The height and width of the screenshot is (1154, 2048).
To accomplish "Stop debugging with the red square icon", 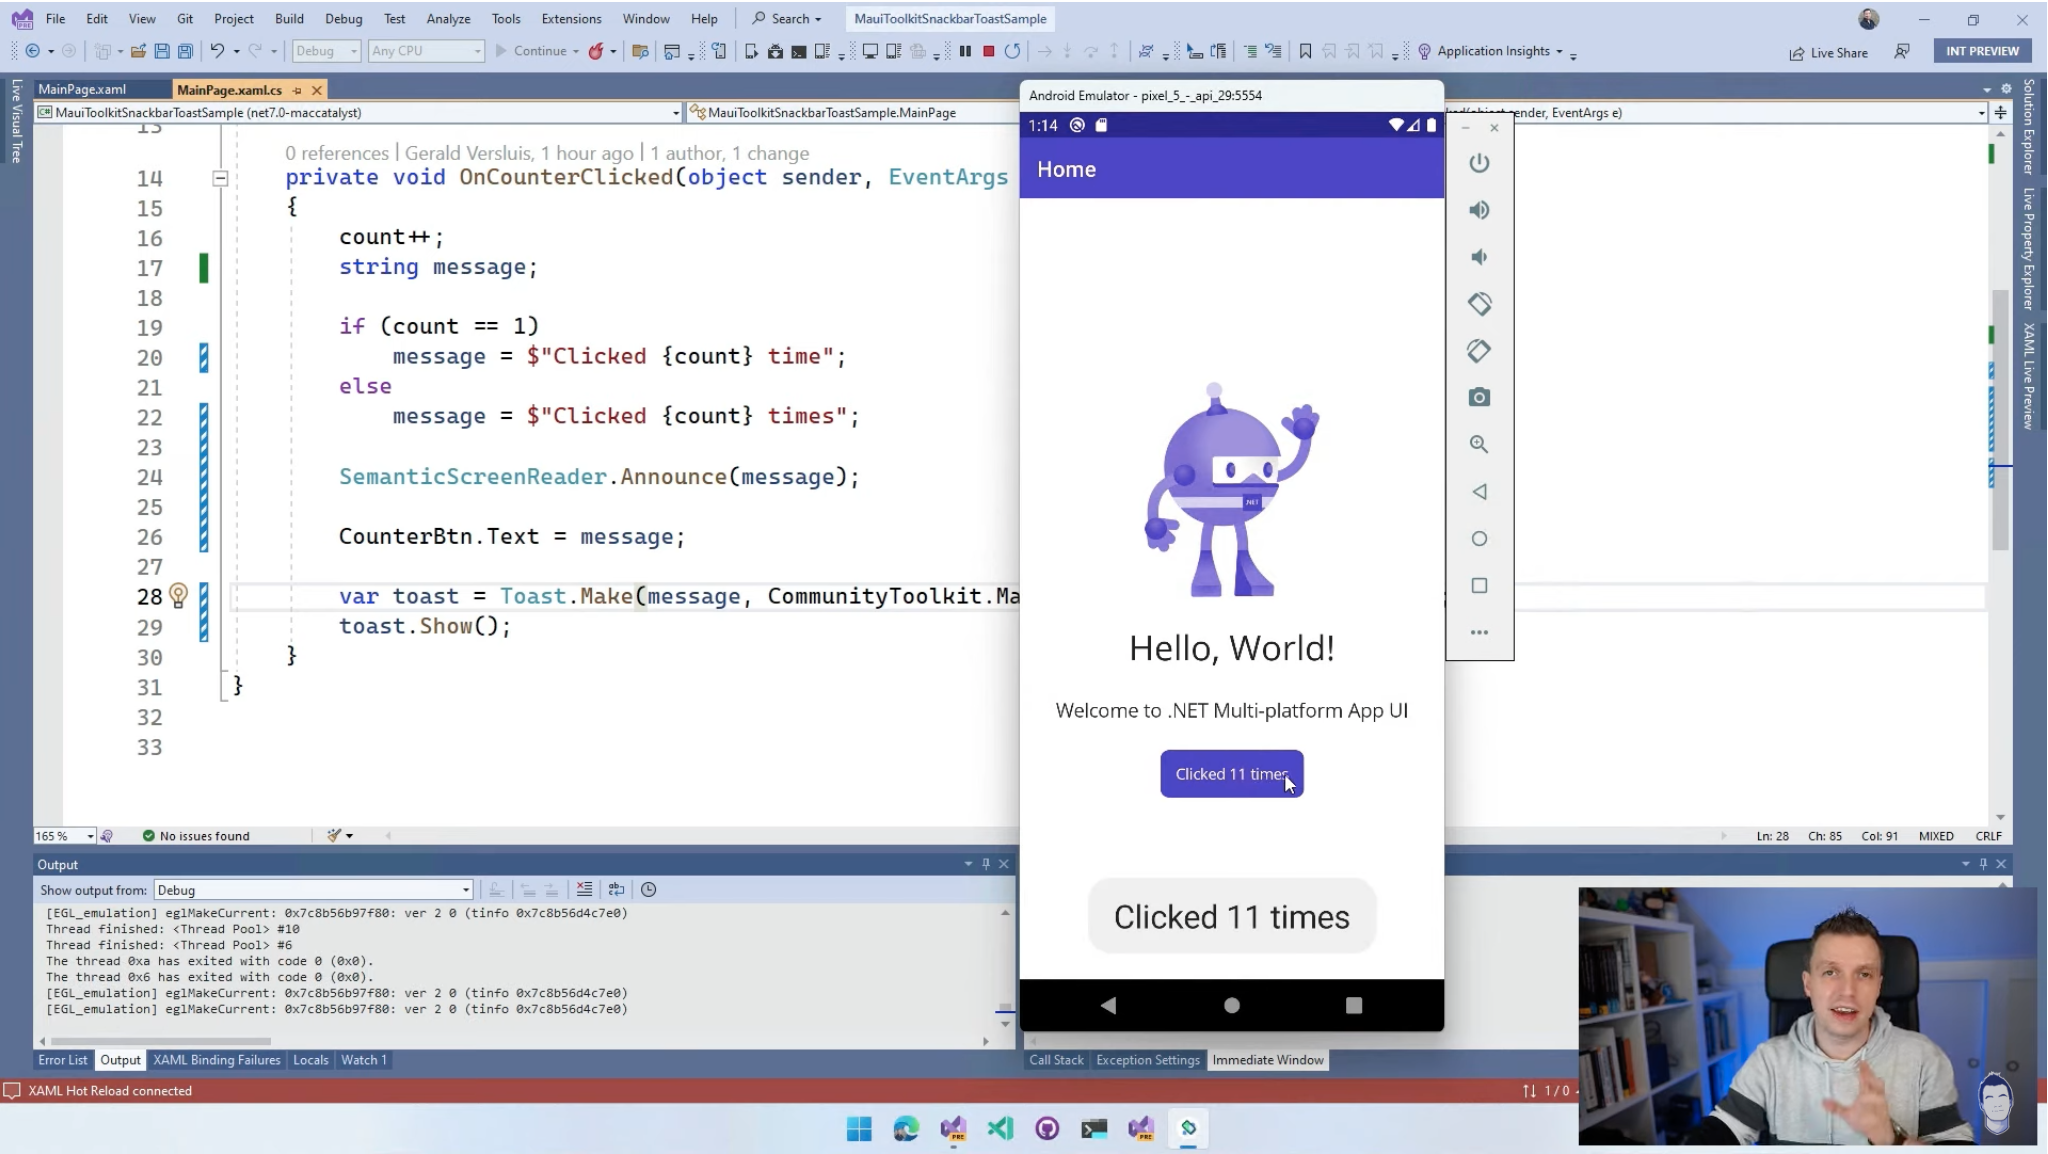I will 989,51.
